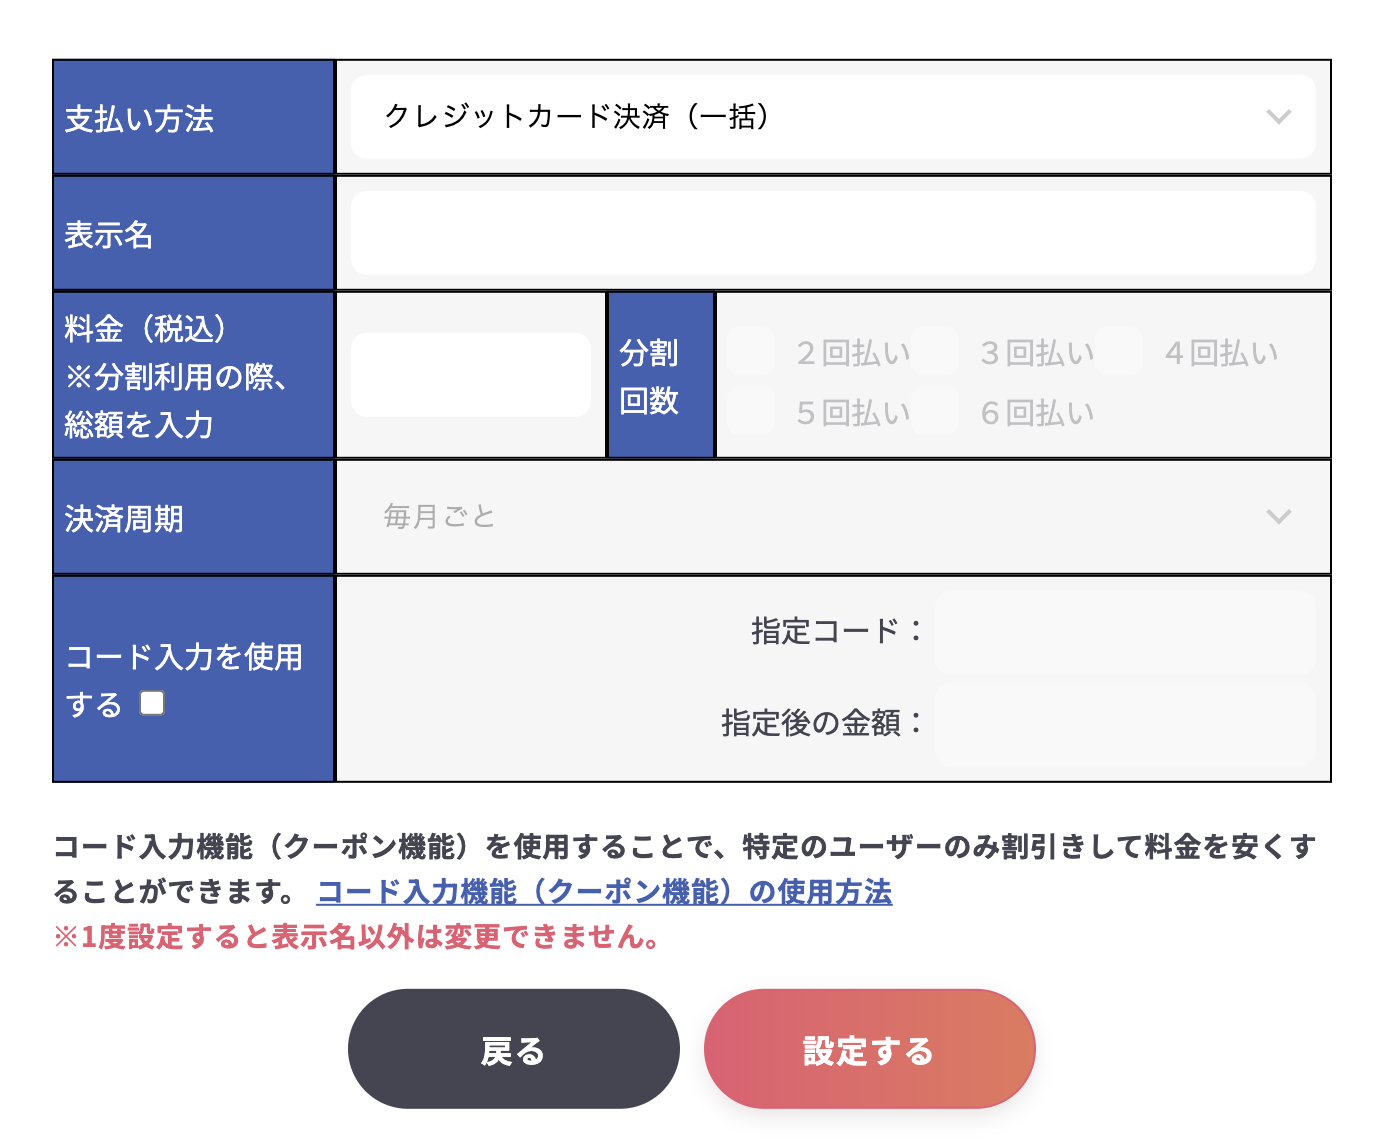Expand the 毎月ごと selector chevron
The width and height of the screenshot is (1382, 1148).
(1280, 518)
